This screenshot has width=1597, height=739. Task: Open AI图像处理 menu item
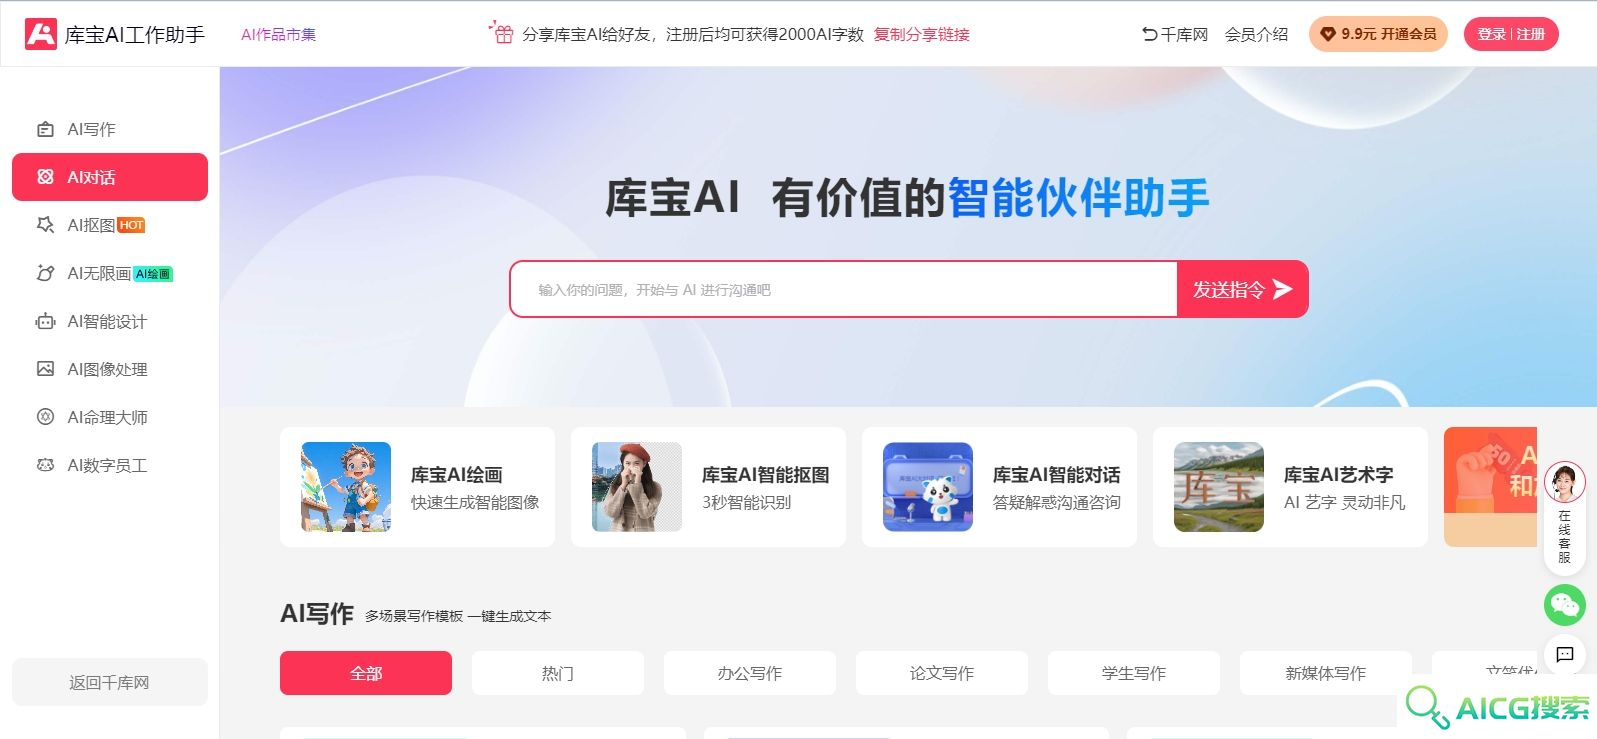(x=110, y=369)
